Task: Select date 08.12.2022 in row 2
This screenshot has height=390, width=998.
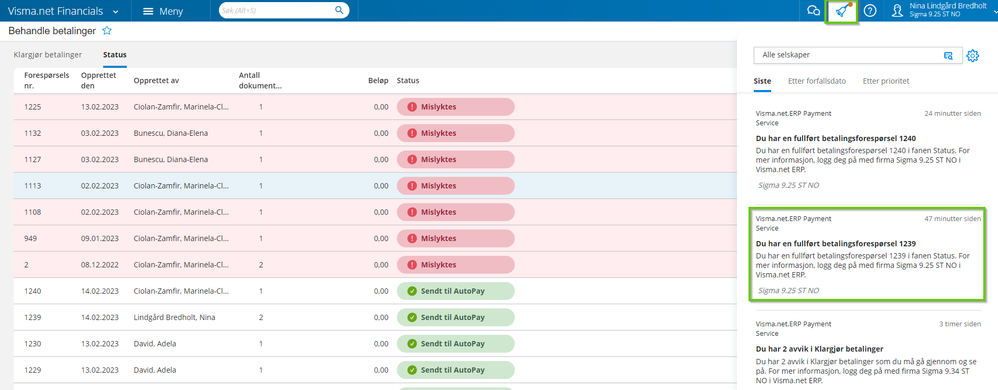Action: tap(99, 265)
